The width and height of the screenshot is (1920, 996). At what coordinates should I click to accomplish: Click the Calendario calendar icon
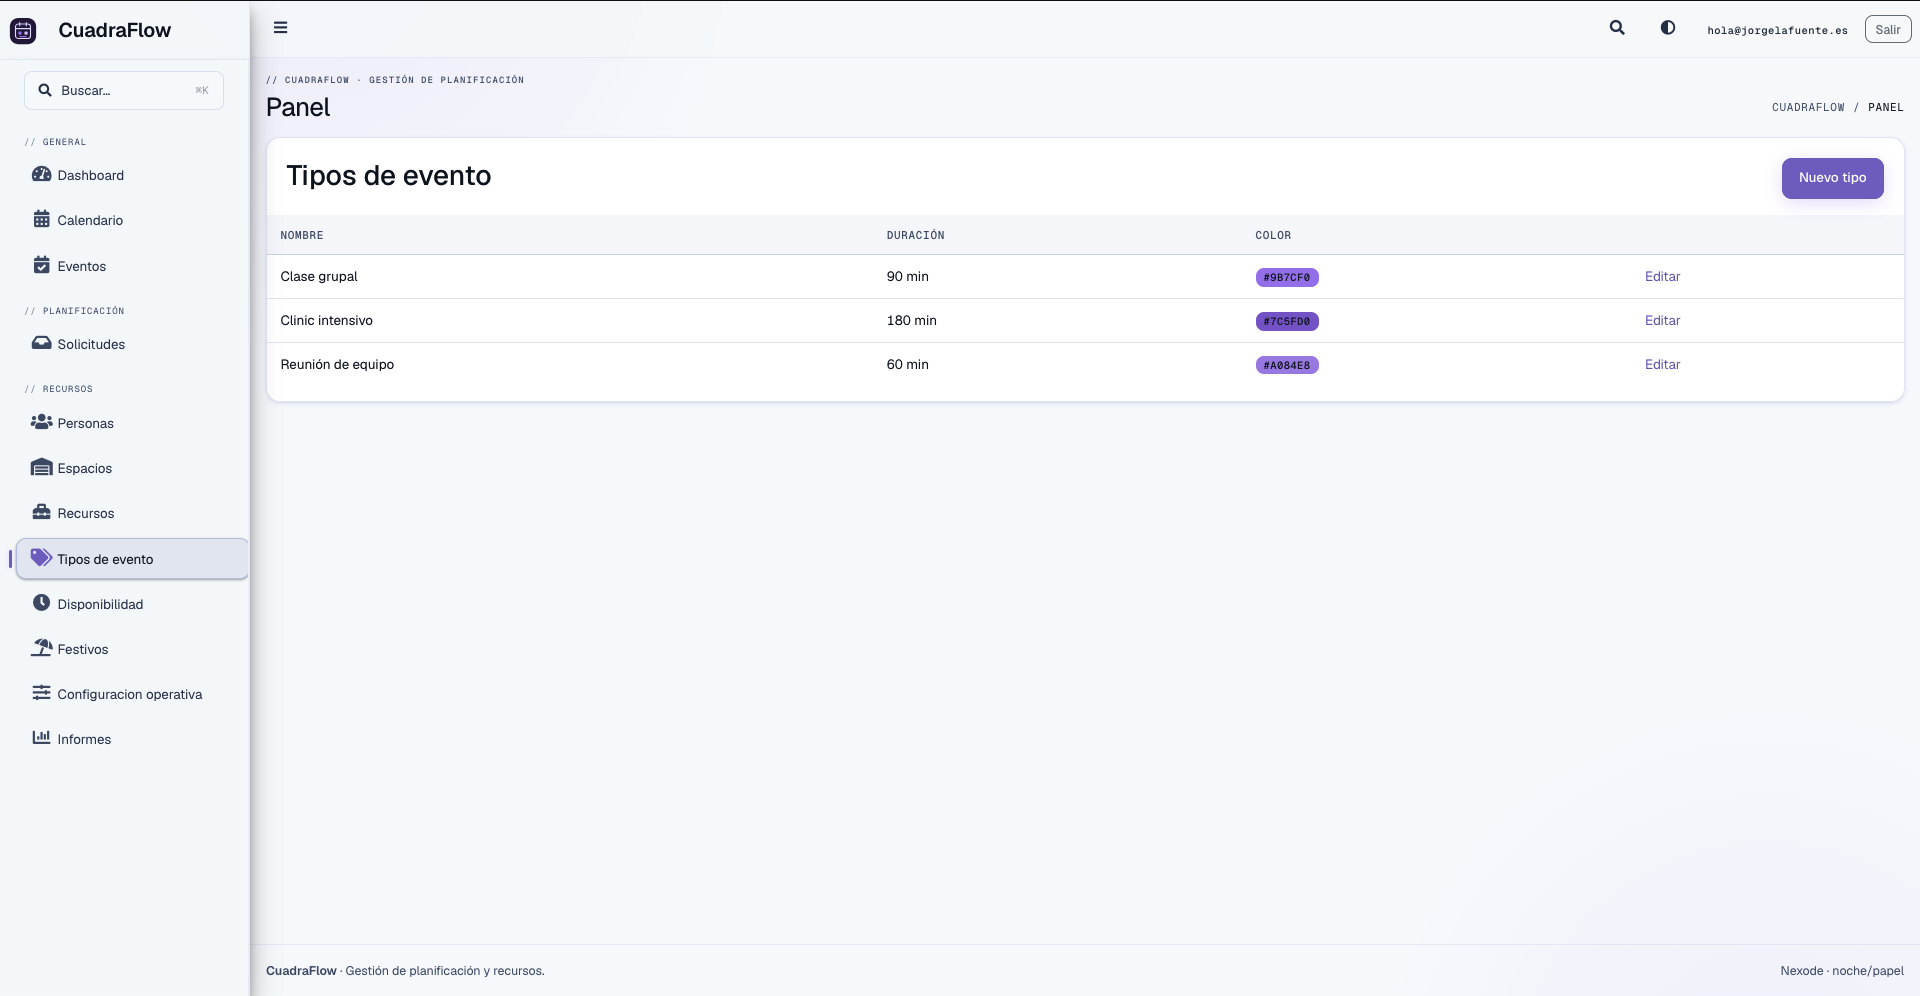(41, 219)
